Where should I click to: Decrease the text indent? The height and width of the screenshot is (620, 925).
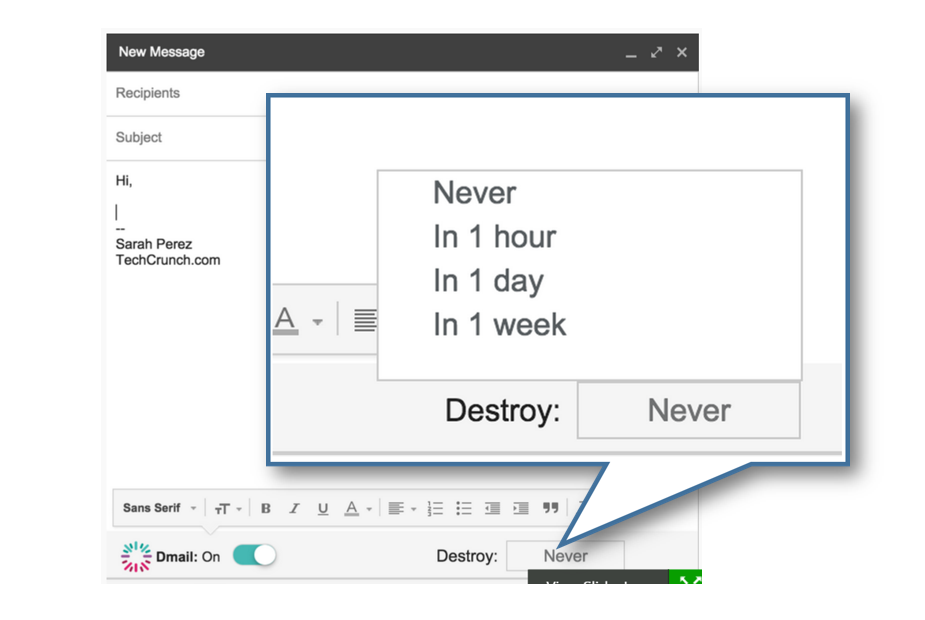(492, 509)
